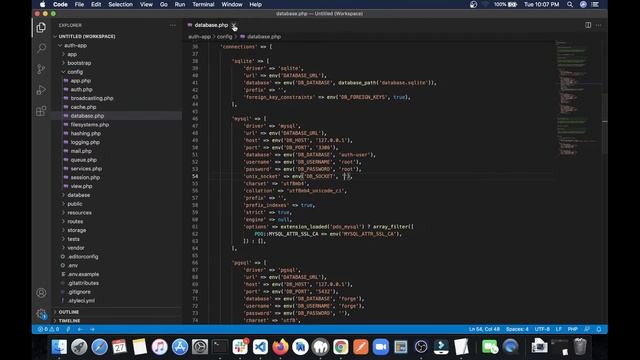
Task: Change line ending via LF status item
Action: click(558, 329)
